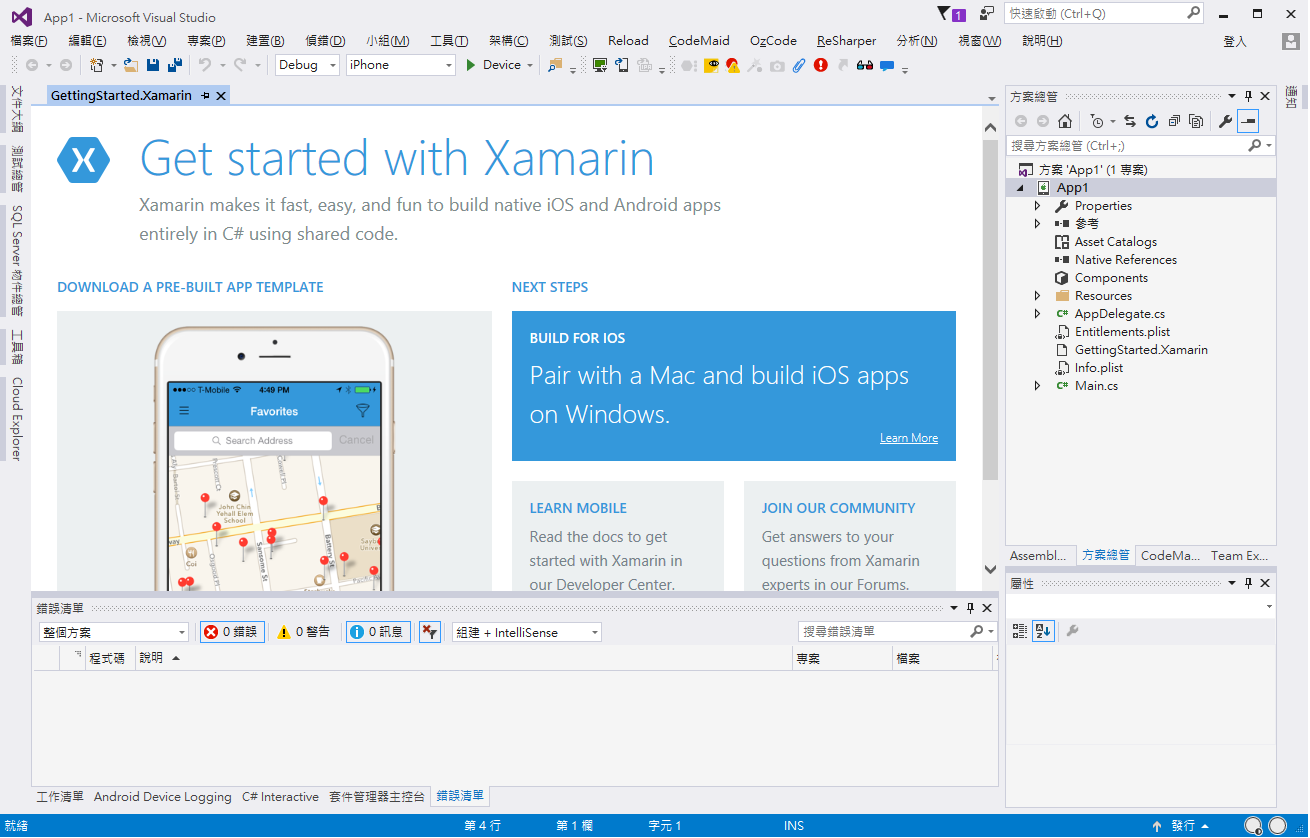Toggle the error list clear-filter funnel button
The height and width of the screenshot is (838, 1310).
coord(429,632)
